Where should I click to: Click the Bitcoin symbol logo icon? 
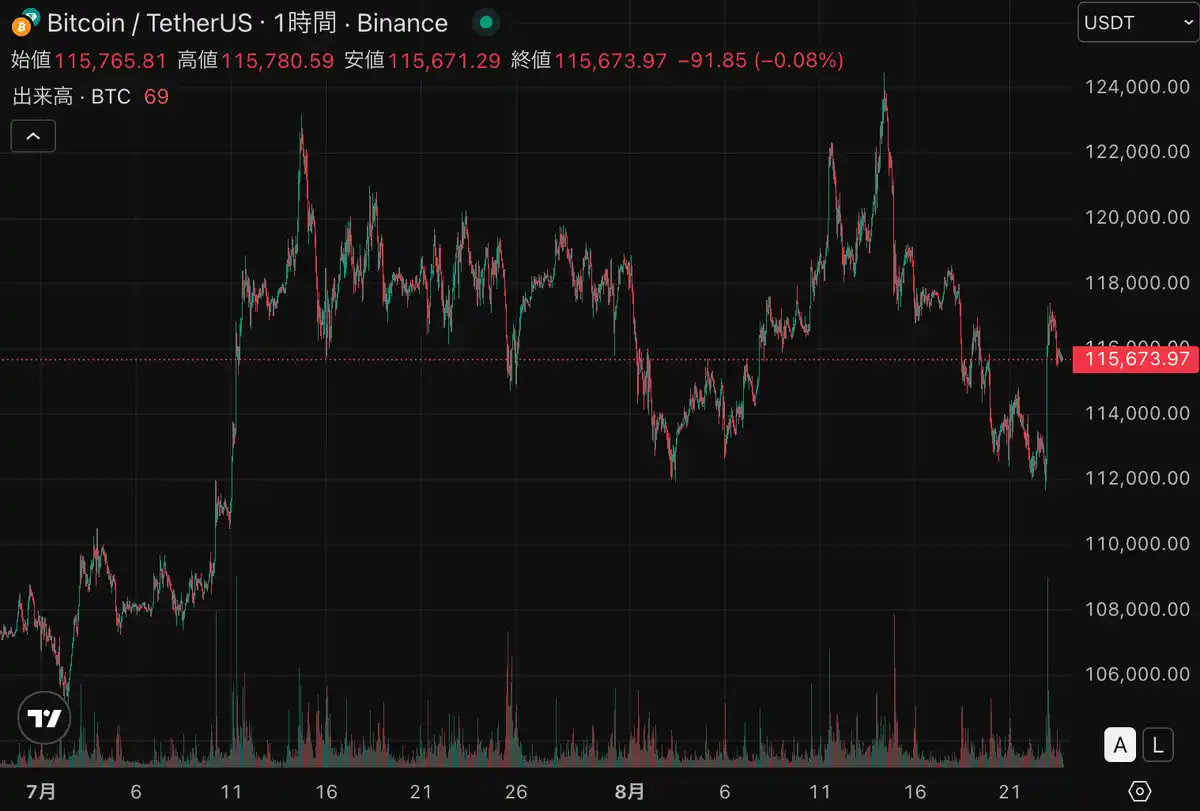25,22
